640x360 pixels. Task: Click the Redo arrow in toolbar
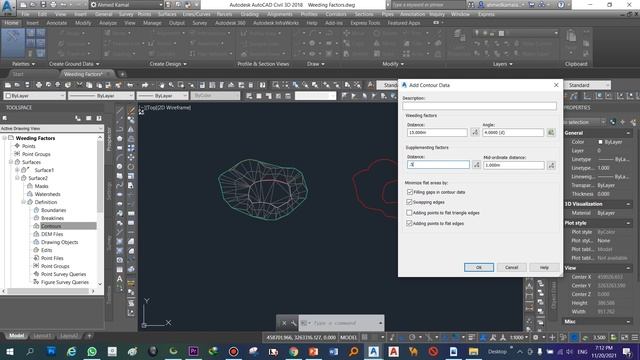[x=145, y=85]
